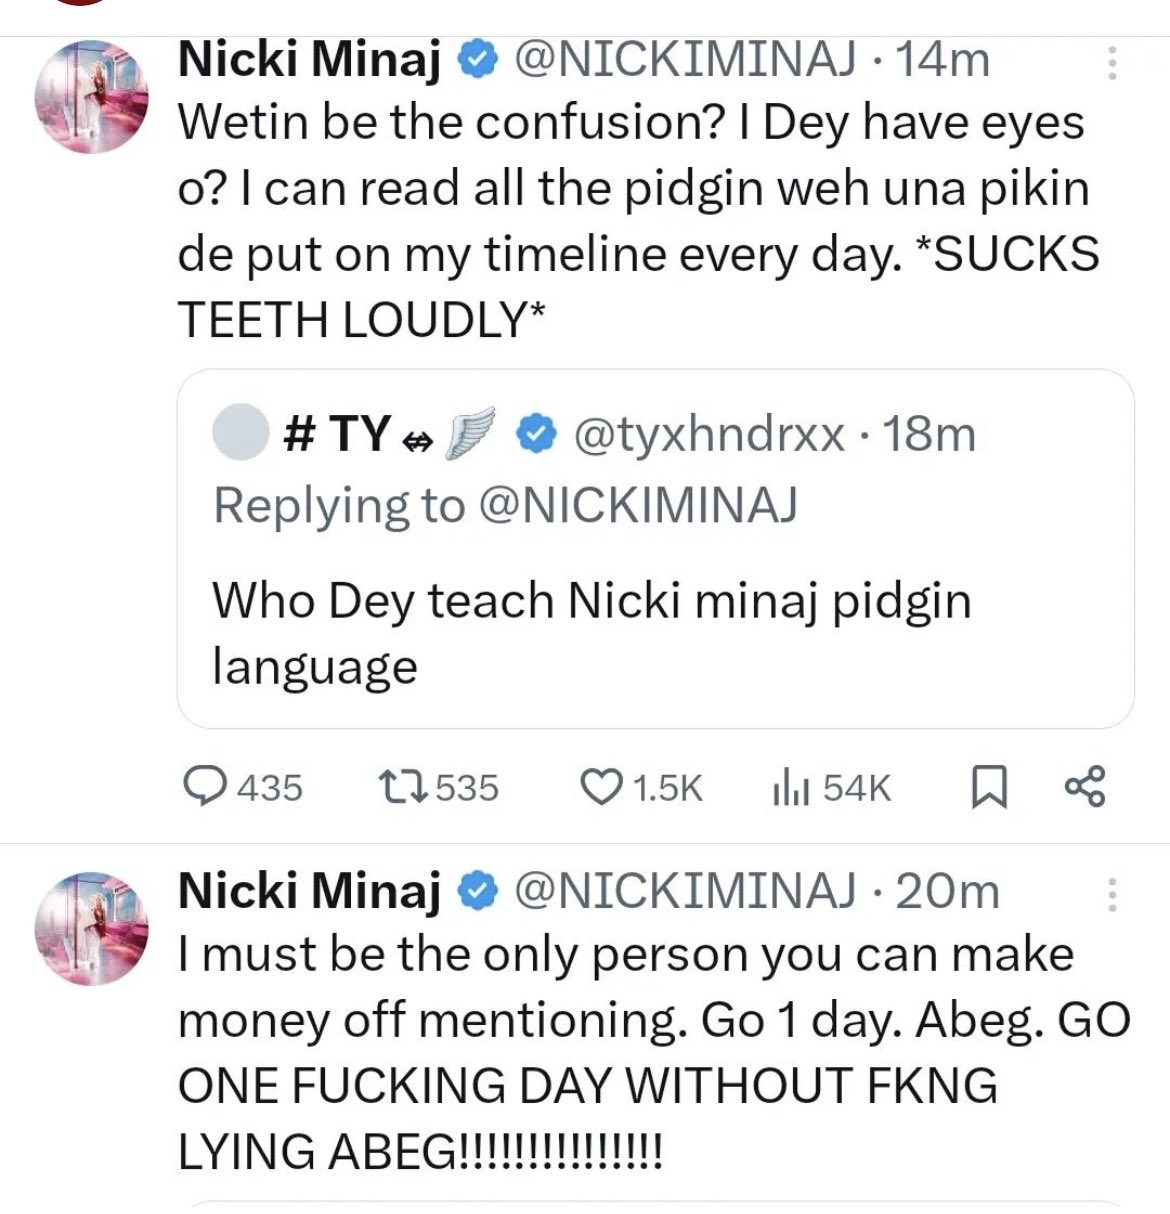The height and width of the screenshot is (1214, 1170).
Task: Share the first Nicki Minaj tweet
Action: point(1085,787)
